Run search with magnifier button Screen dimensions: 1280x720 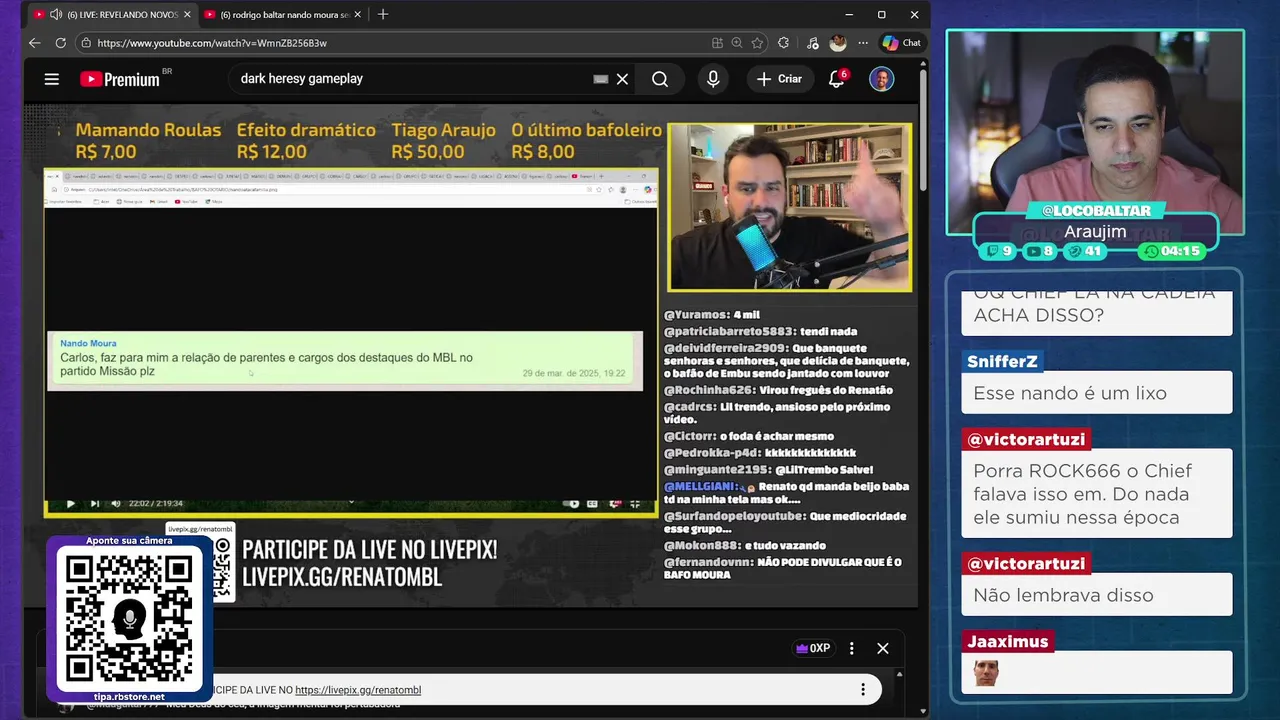point(660,79)
